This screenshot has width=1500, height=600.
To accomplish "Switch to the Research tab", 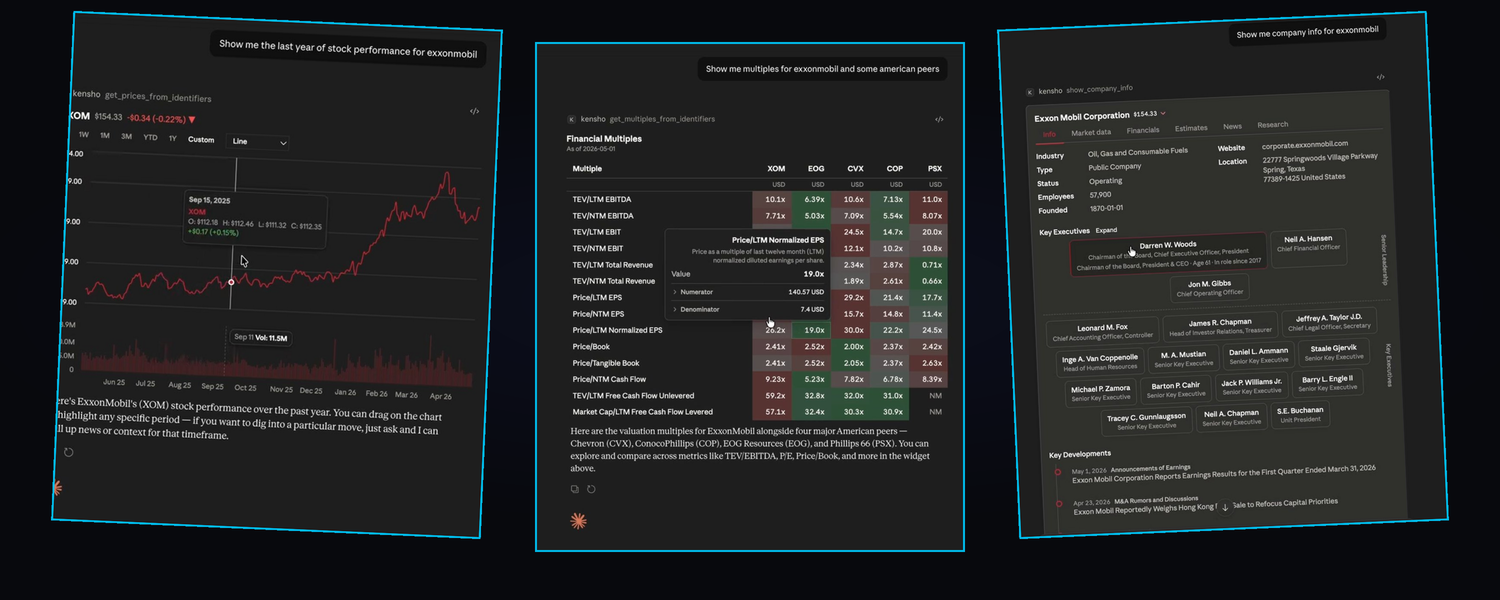I will (x=1272, y=125).
